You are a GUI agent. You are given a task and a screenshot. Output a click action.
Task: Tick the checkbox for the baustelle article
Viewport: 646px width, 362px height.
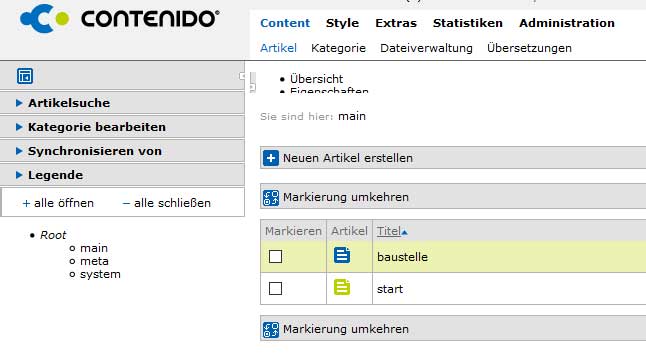[x=275, y=257]
